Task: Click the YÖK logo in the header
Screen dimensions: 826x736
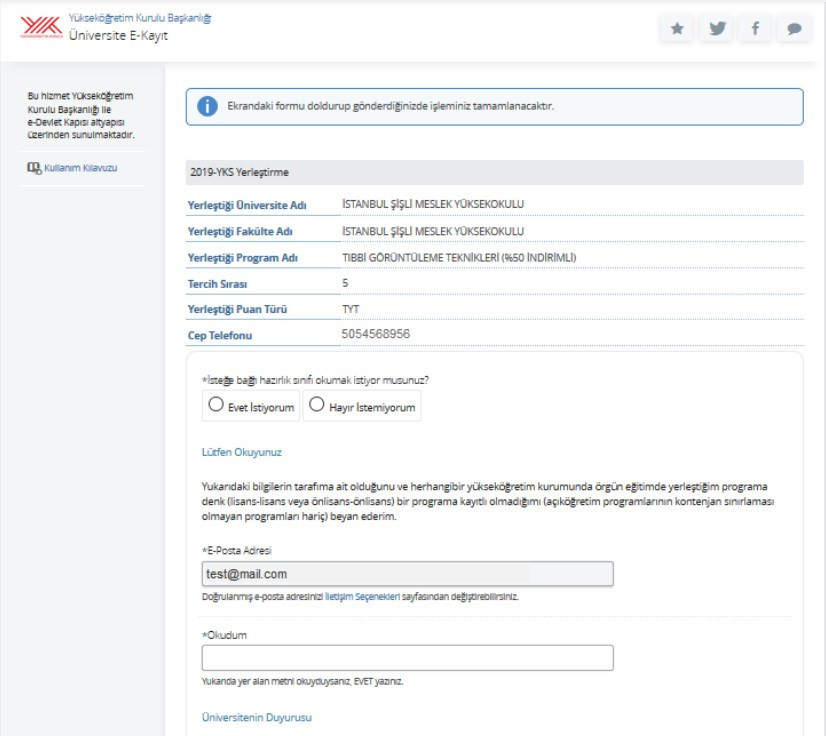Action: click(40, 27)
